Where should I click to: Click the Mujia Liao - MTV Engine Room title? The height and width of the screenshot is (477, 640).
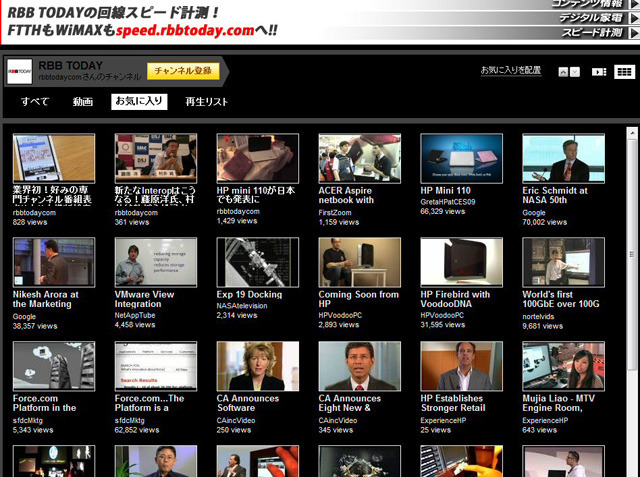click(x=559, y=403)
